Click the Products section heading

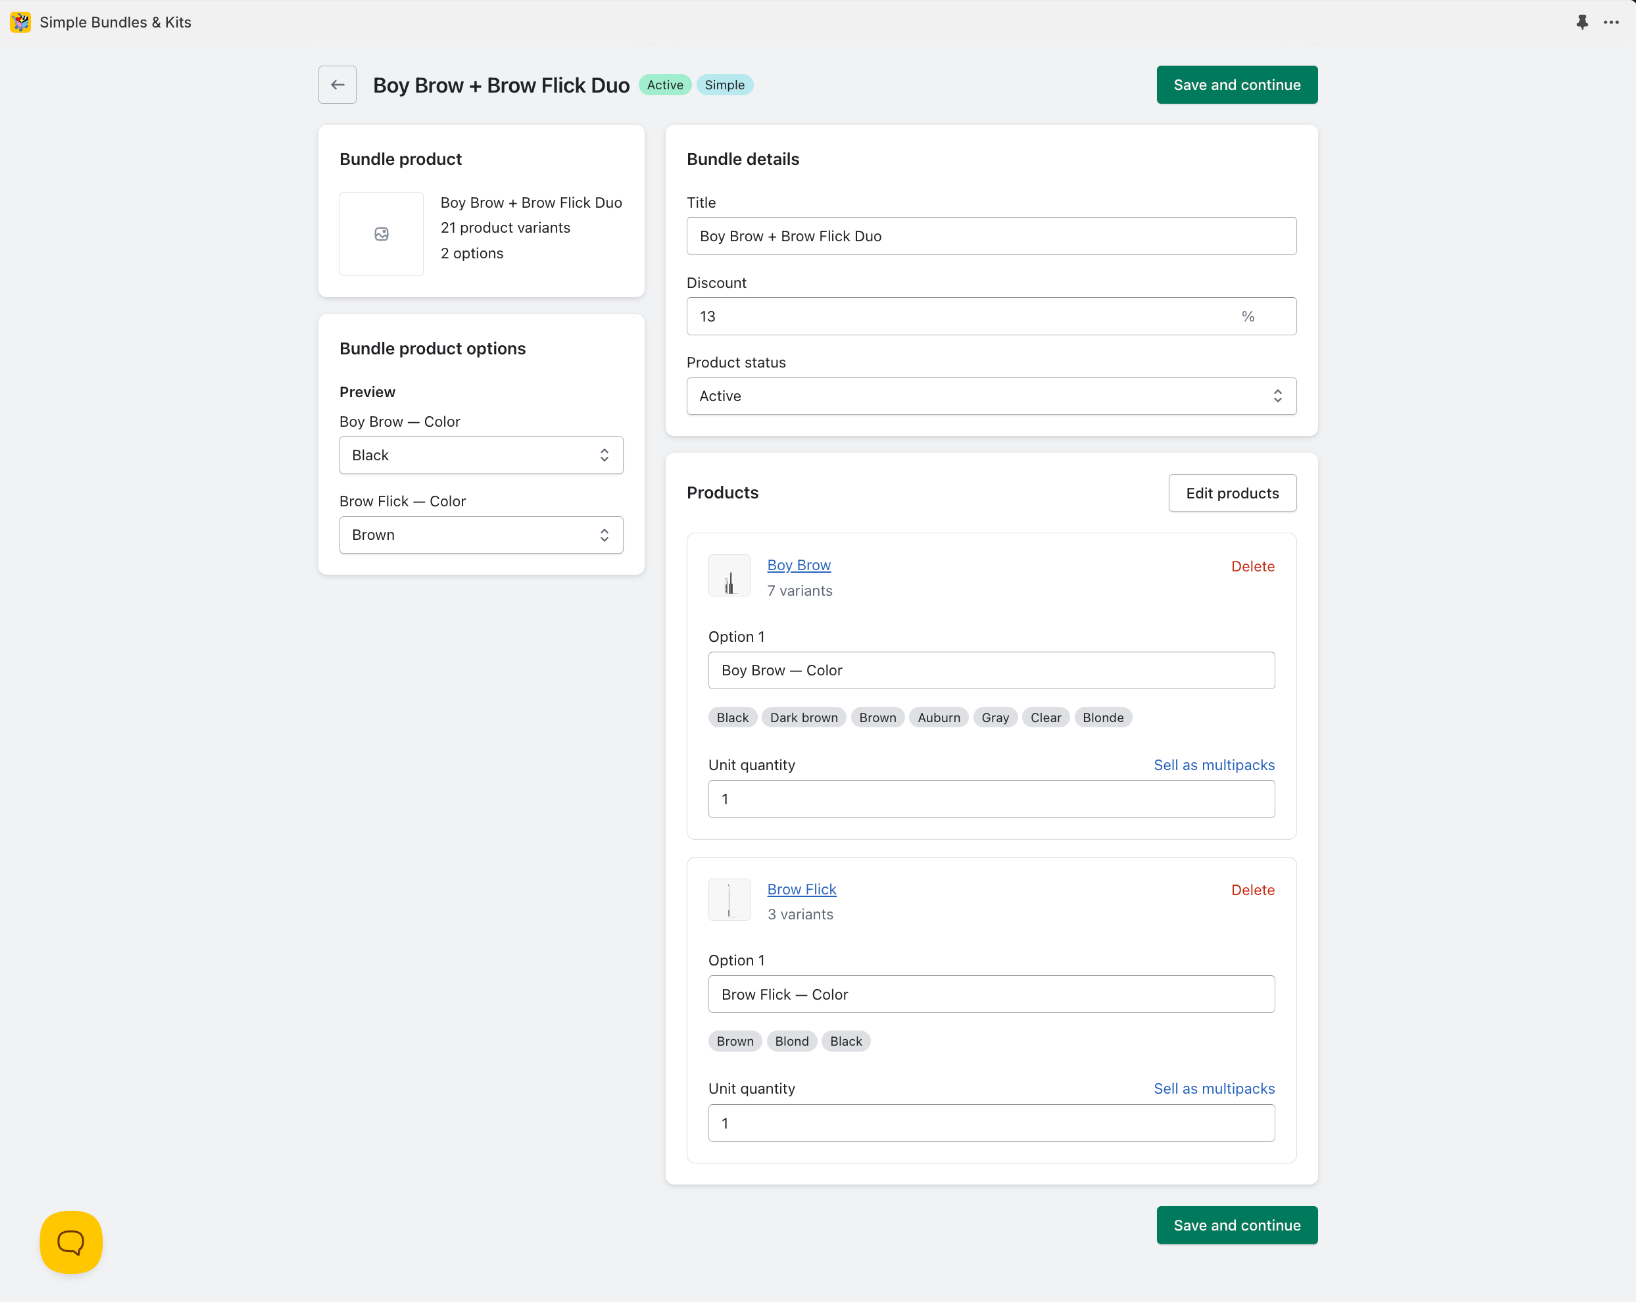[723, 493]
